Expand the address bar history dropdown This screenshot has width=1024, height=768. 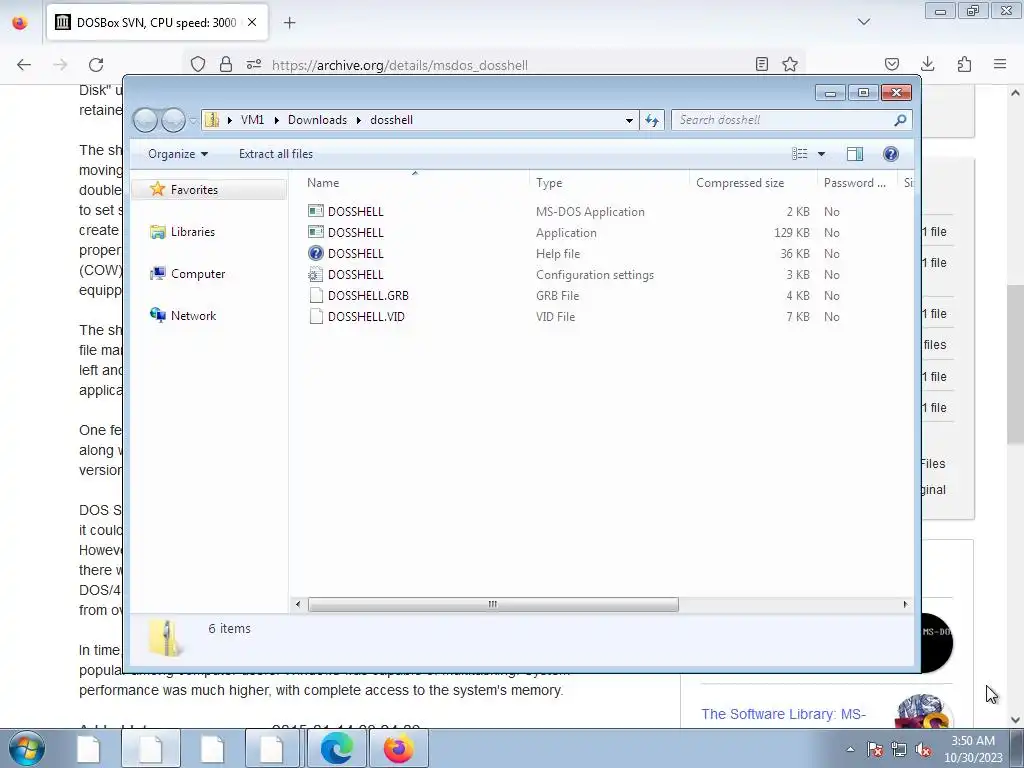(629, 120)
